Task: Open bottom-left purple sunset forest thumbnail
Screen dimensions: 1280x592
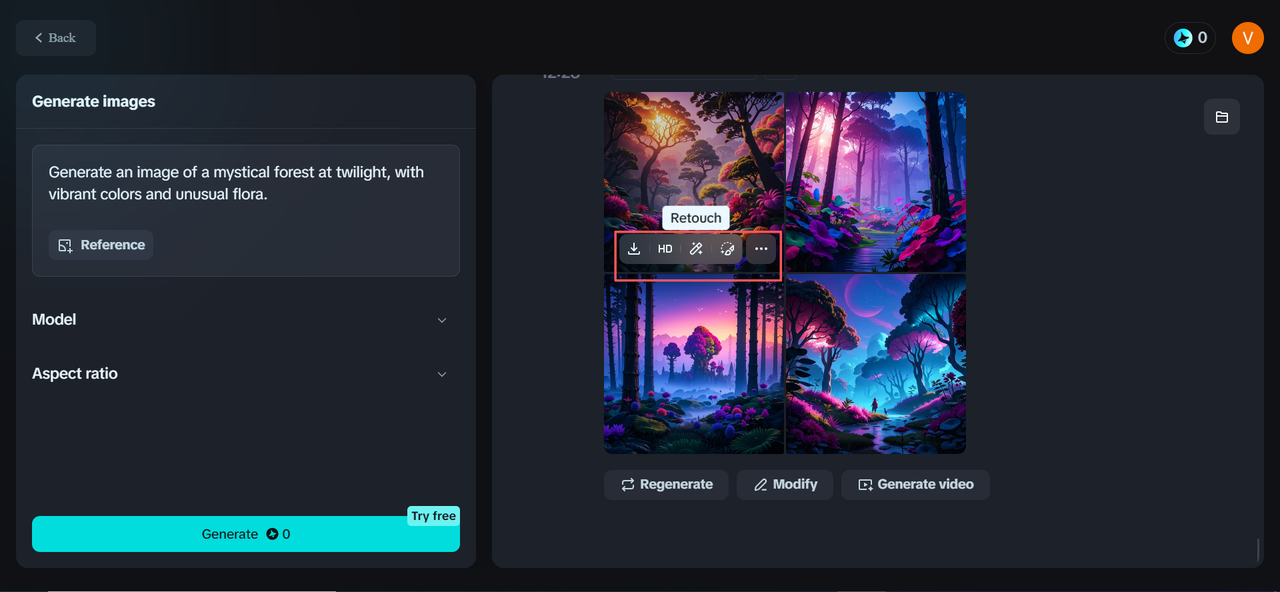Action: pyautogui.click(x=694, y=364)
